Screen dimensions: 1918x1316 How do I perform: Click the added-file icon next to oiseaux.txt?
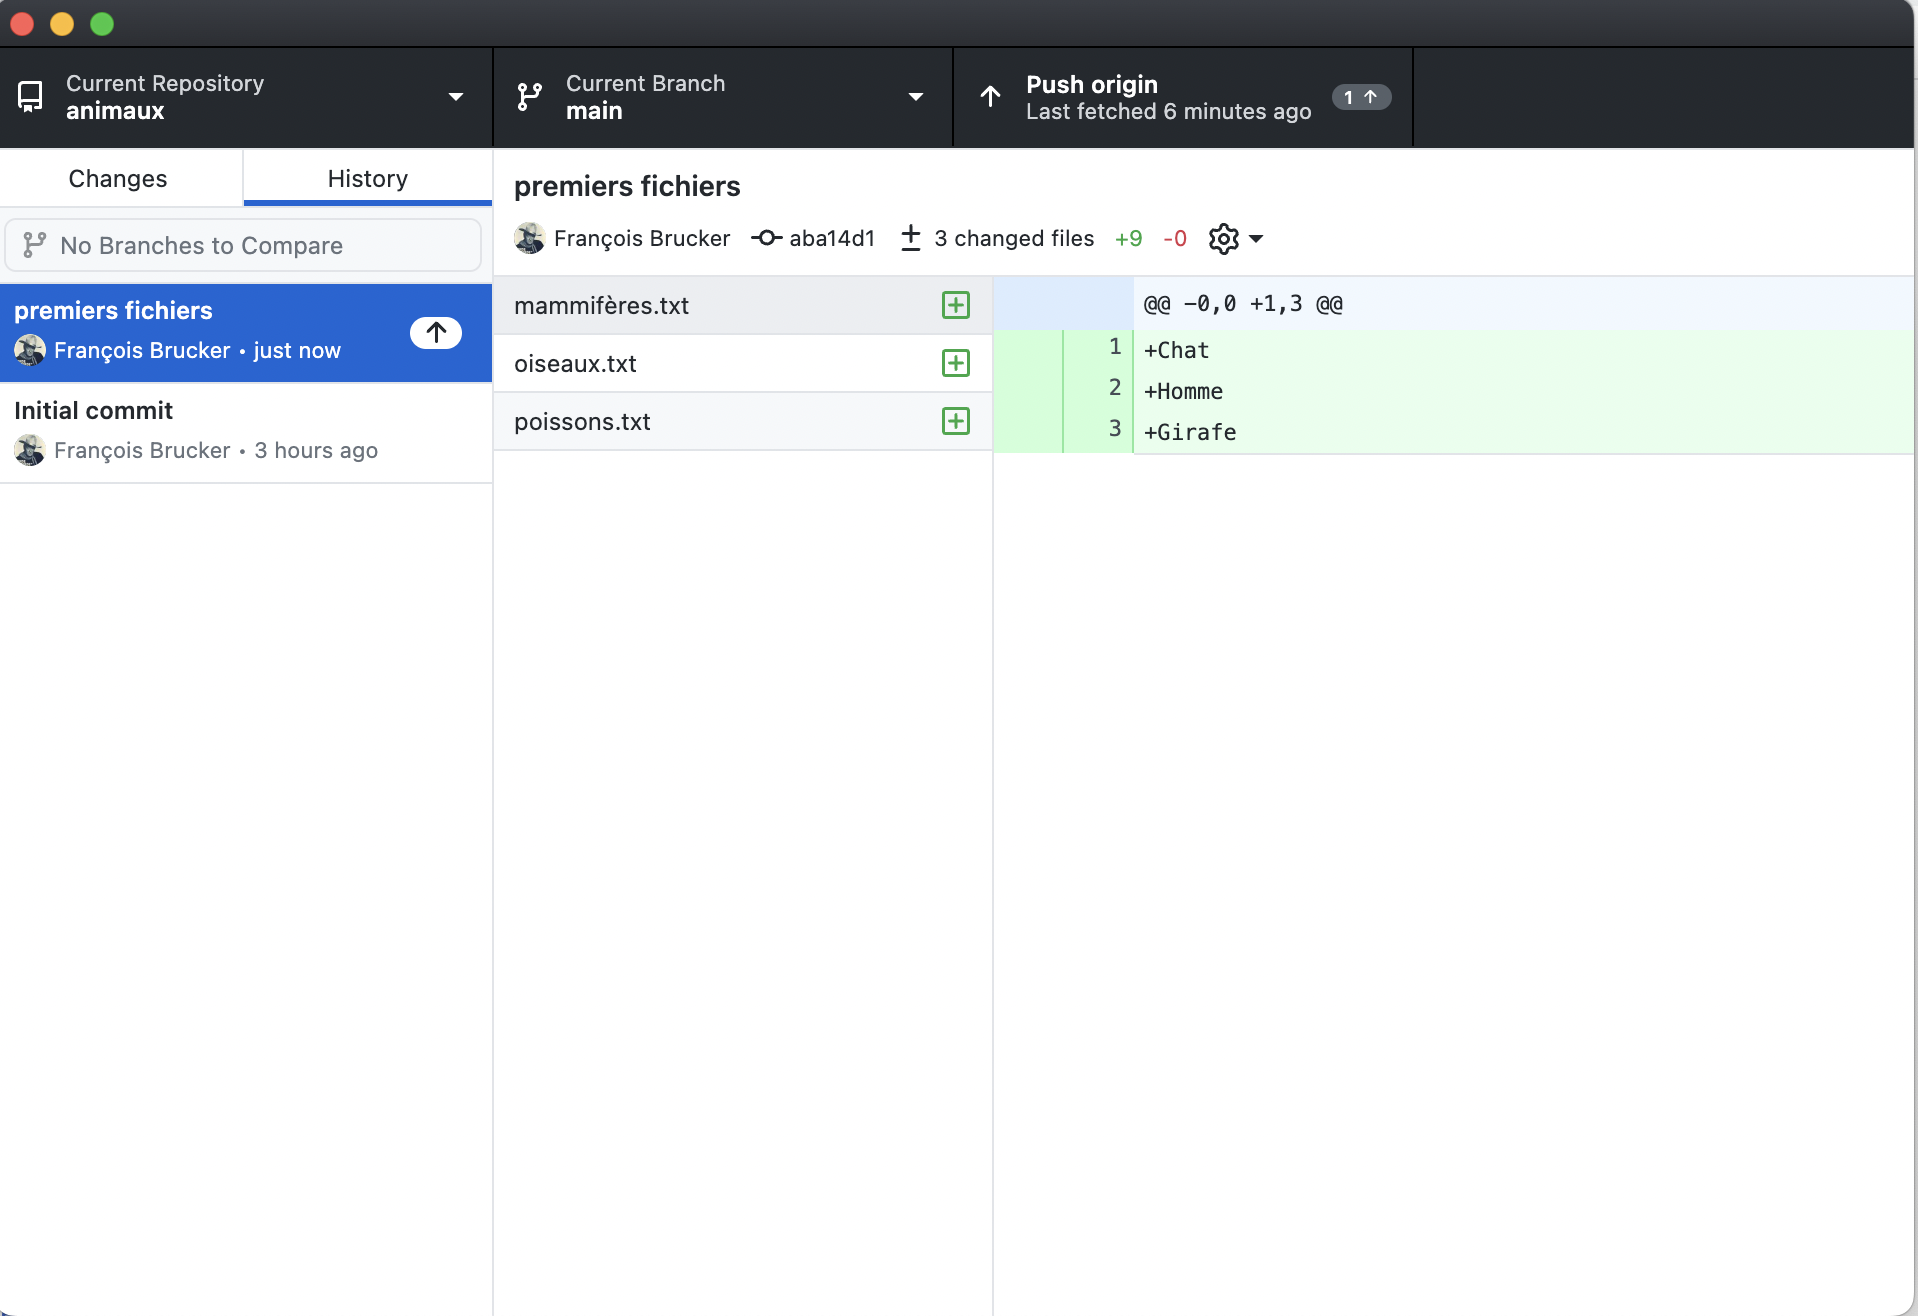955,363
